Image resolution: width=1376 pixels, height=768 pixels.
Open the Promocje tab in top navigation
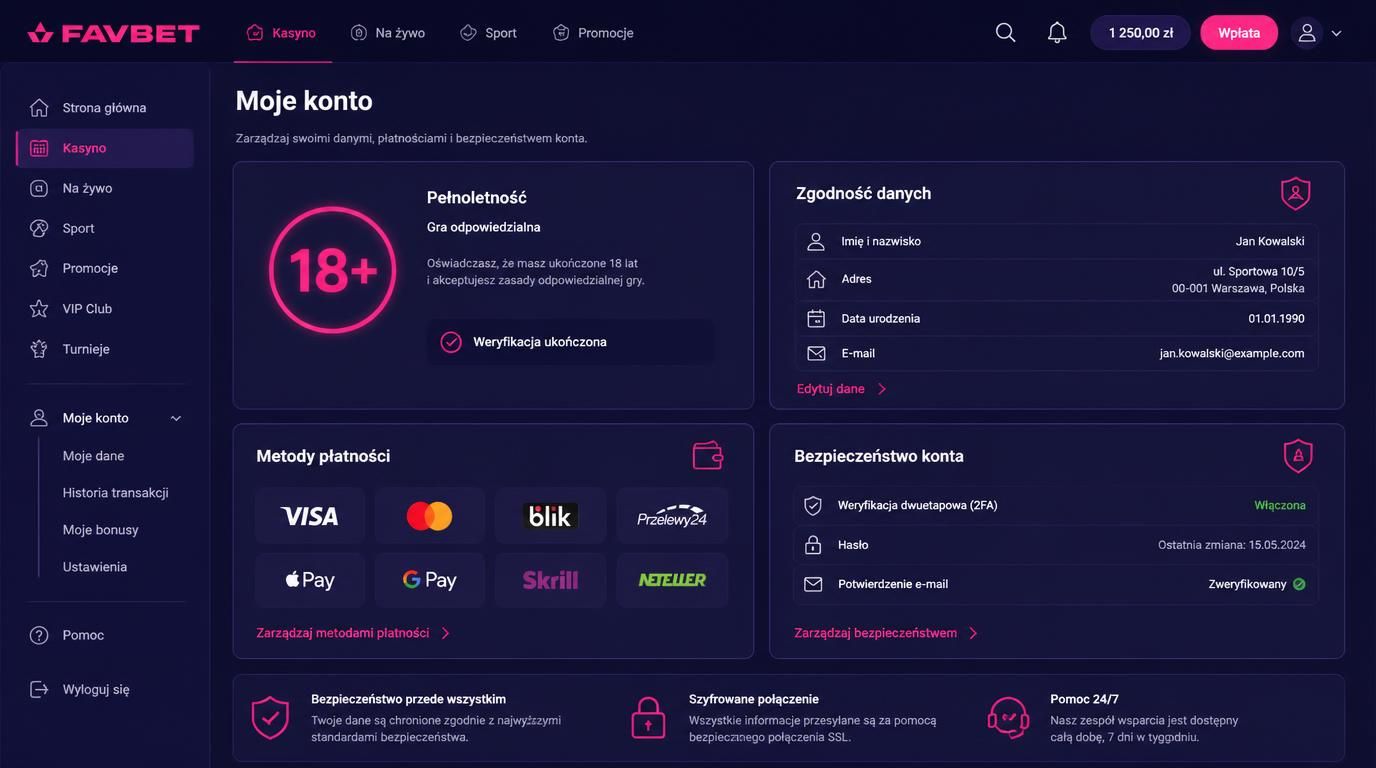[x=593, y=33]
